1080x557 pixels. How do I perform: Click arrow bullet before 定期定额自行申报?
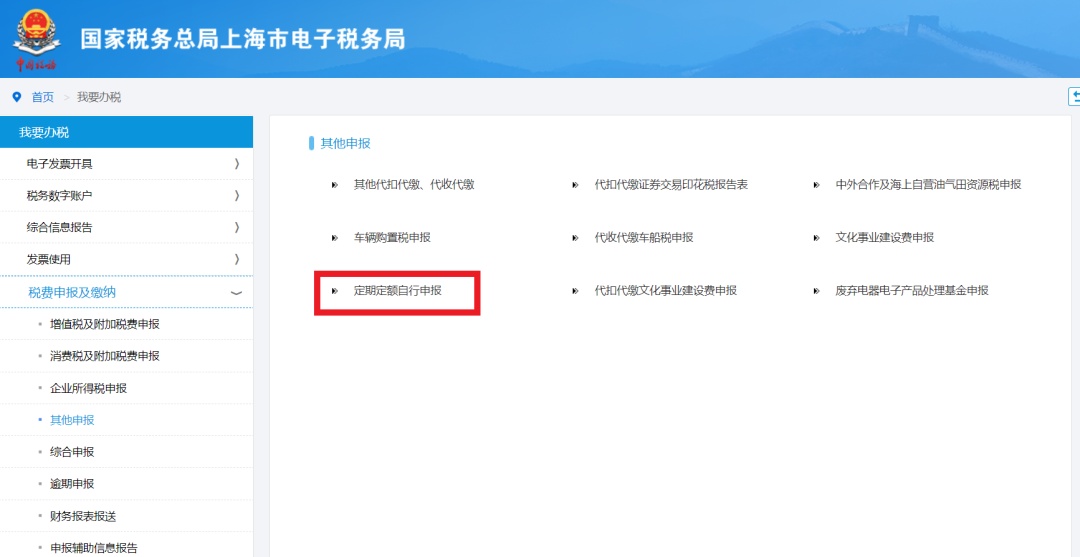pyautogui.click(x=335, y=291)
